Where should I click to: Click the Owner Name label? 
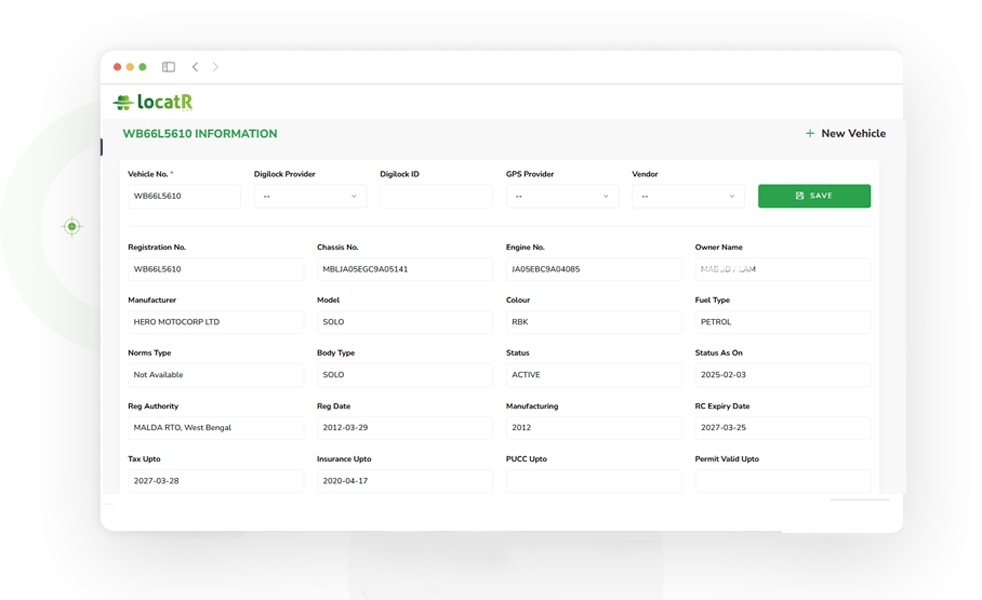(x=718, y=247)
